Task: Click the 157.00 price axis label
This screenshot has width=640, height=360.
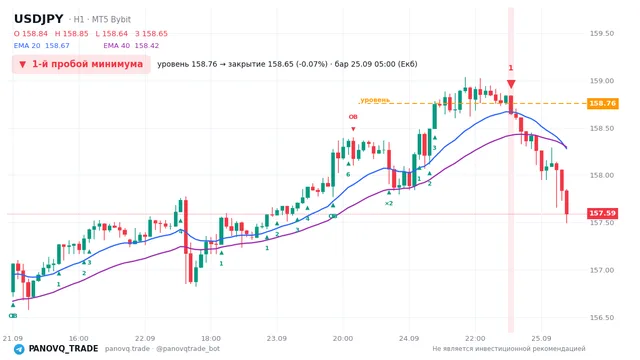Action: tap(602, 270)
